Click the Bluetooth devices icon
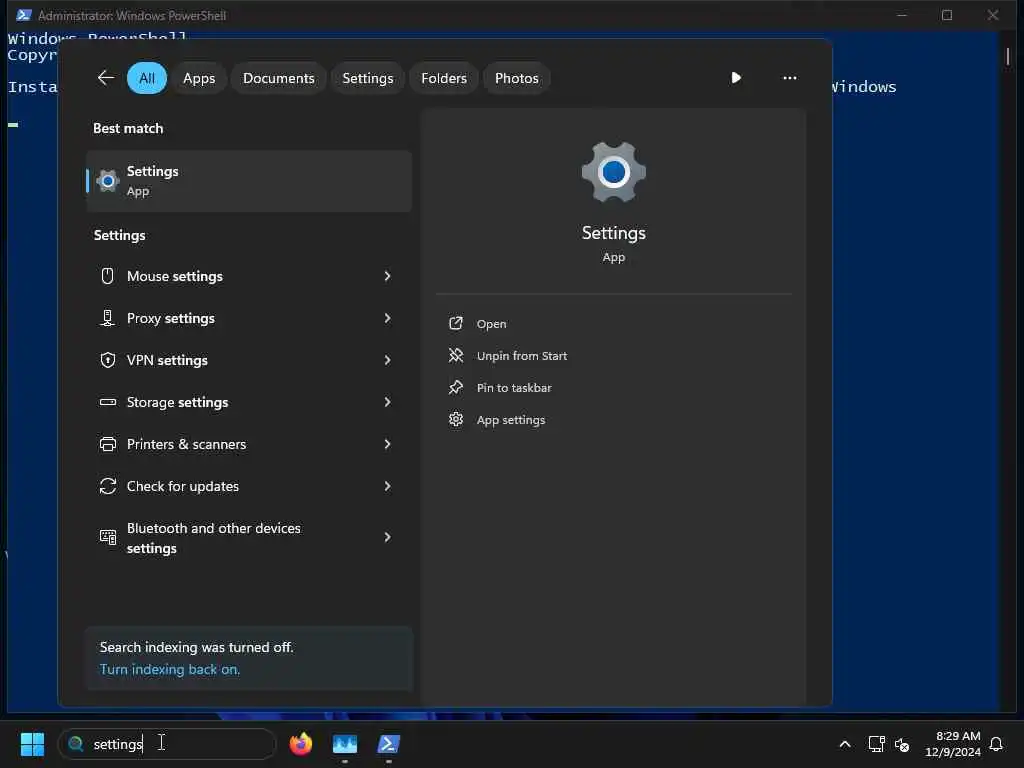This screenshot has height=768, width=1024. pos(108,537)
